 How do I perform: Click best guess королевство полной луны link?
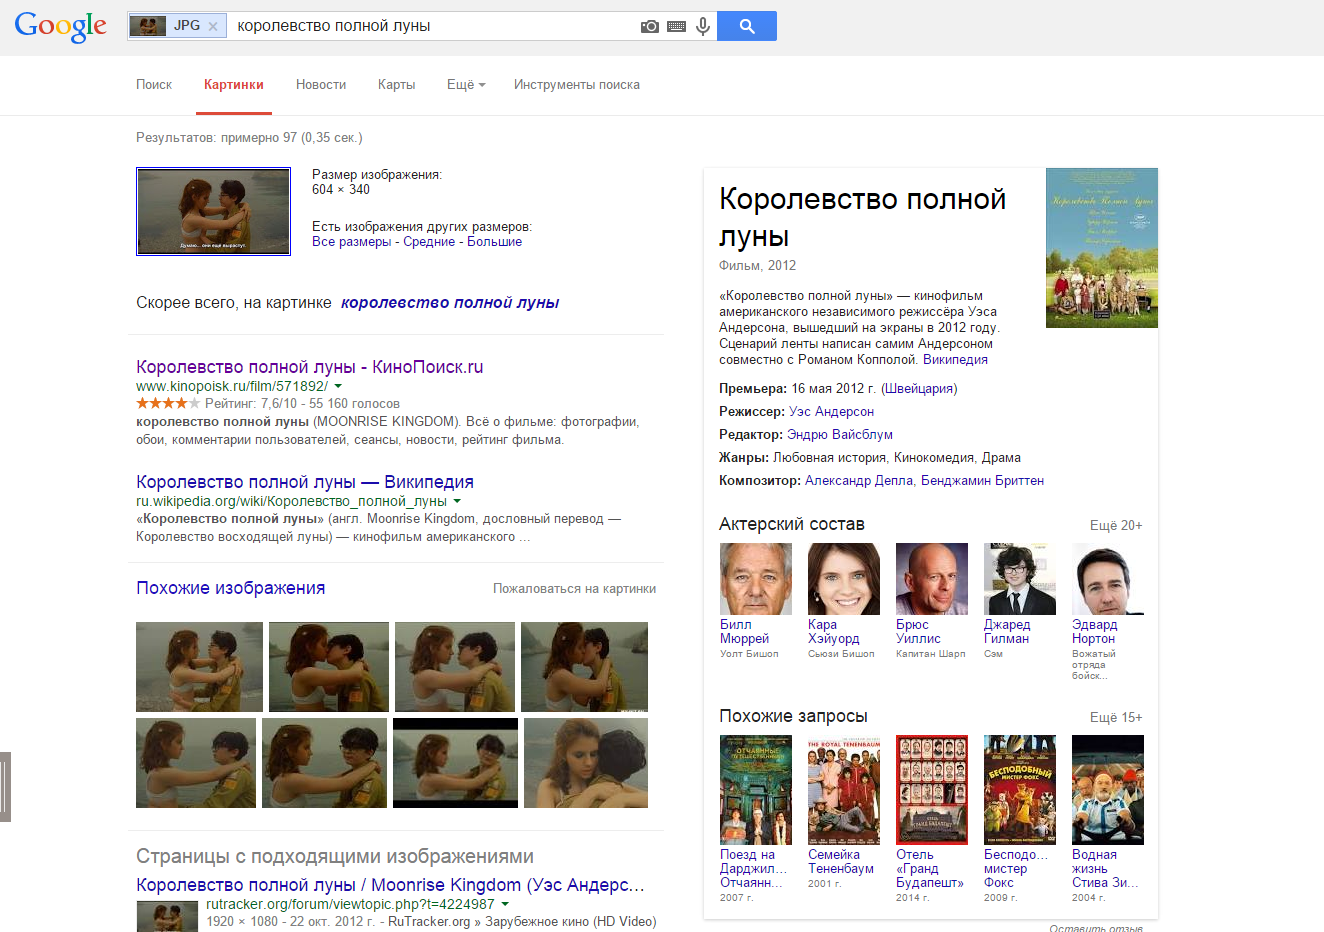(450, 303)
